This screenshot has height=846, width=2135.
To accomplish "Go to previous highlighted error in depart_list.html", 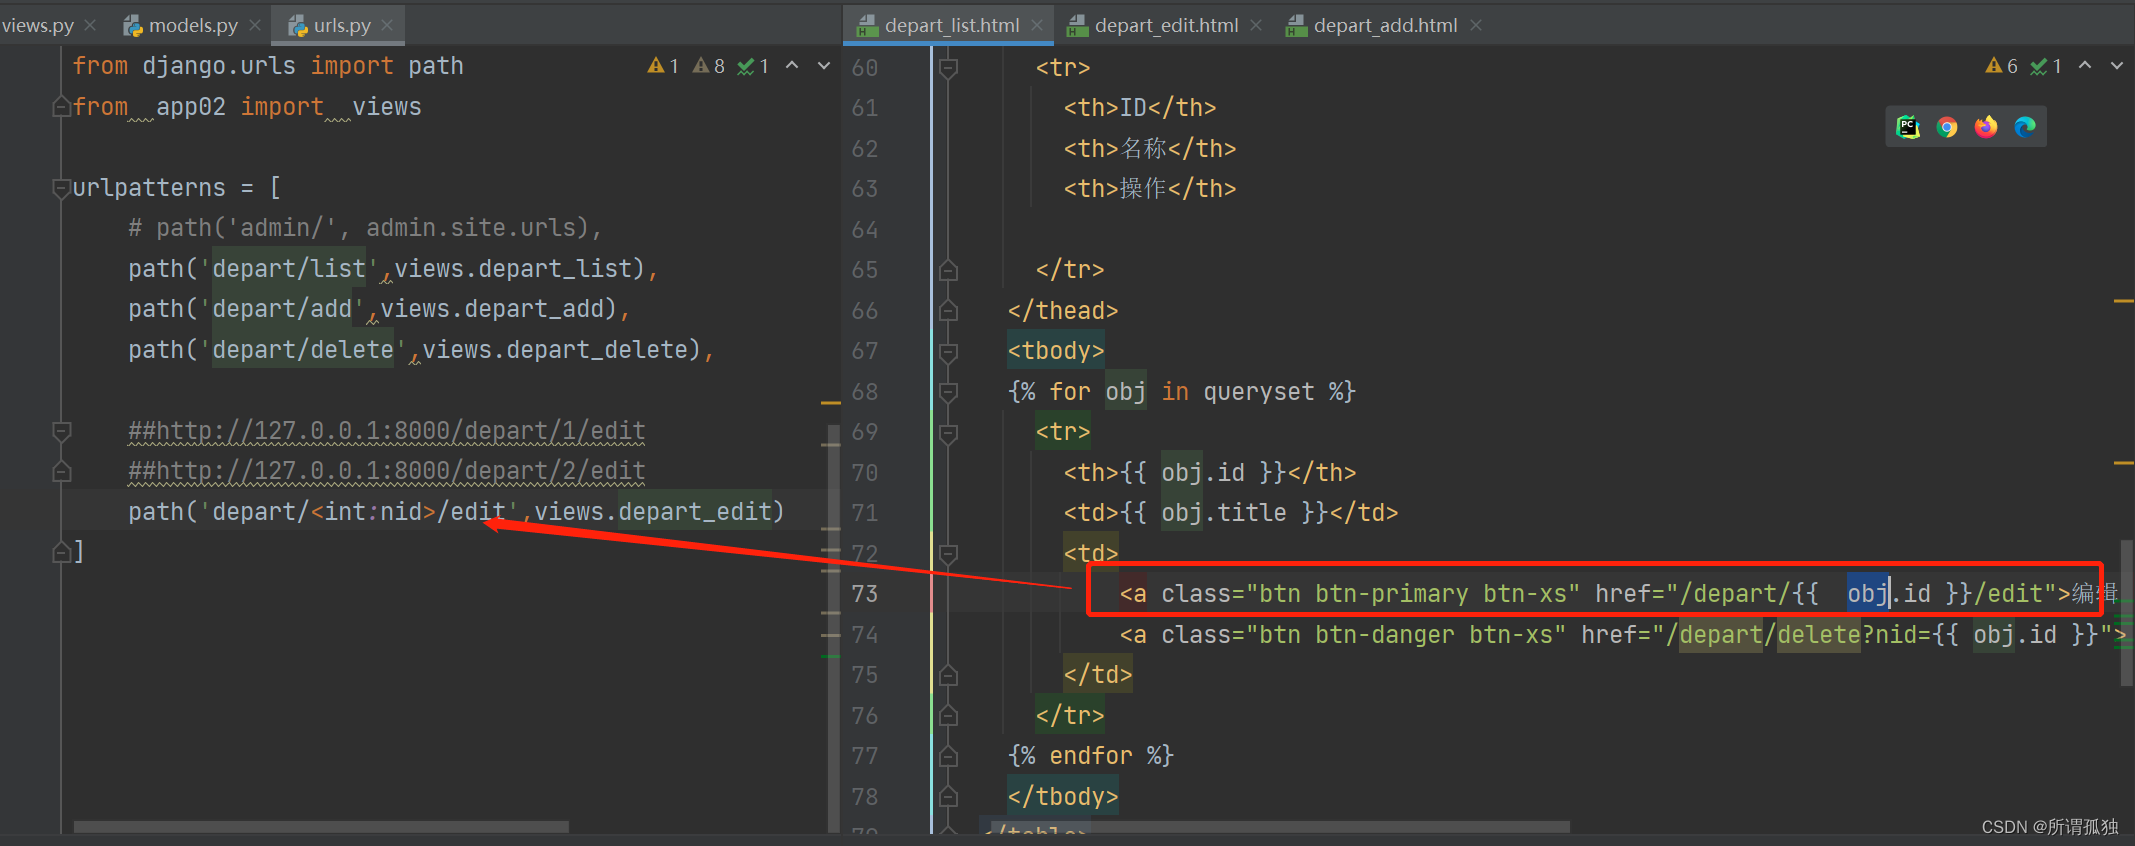I will 2085,65.
